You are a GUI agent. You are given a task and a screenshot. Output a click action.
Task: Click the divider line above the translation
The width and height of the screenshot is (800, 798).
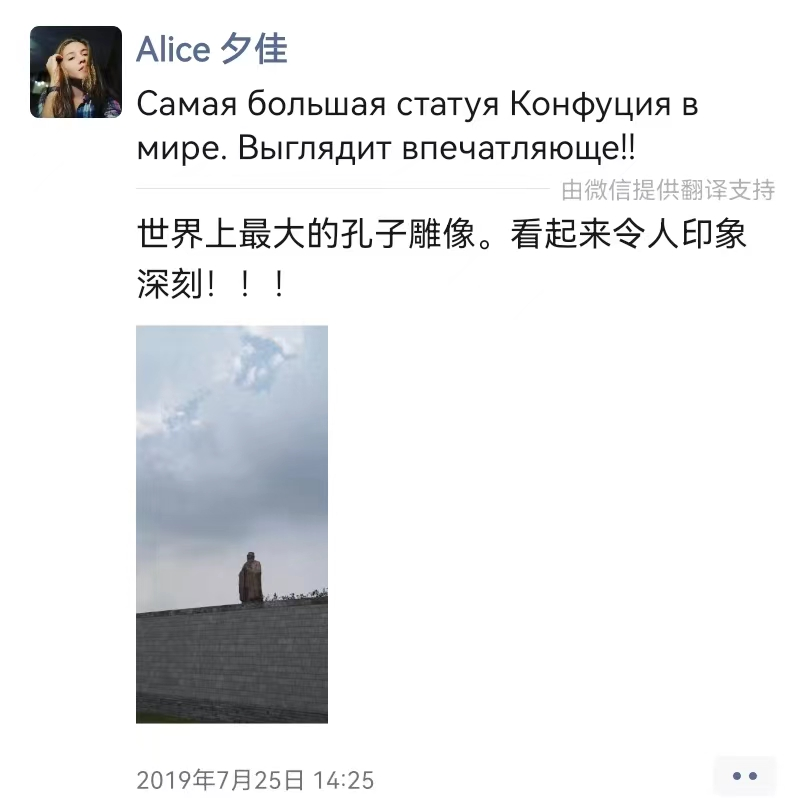pyautogui.click(x=342, y=188)
